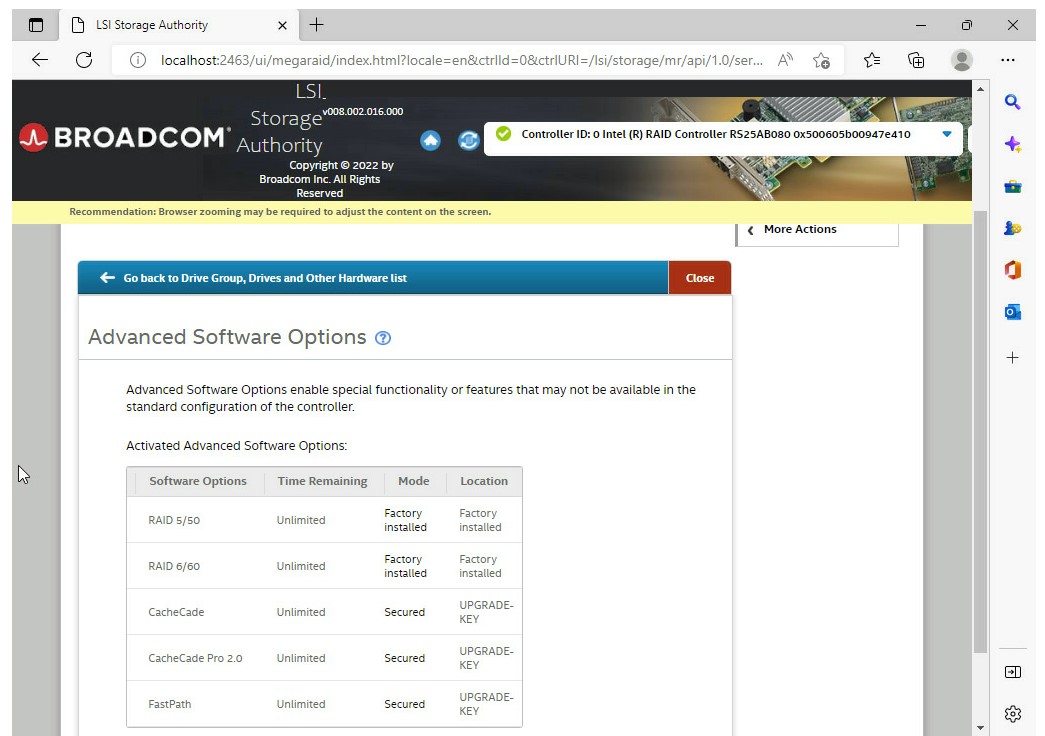Screen dimensions: 1045x736
Task: Click the browser Back arrow
Action: pos(40,60)
